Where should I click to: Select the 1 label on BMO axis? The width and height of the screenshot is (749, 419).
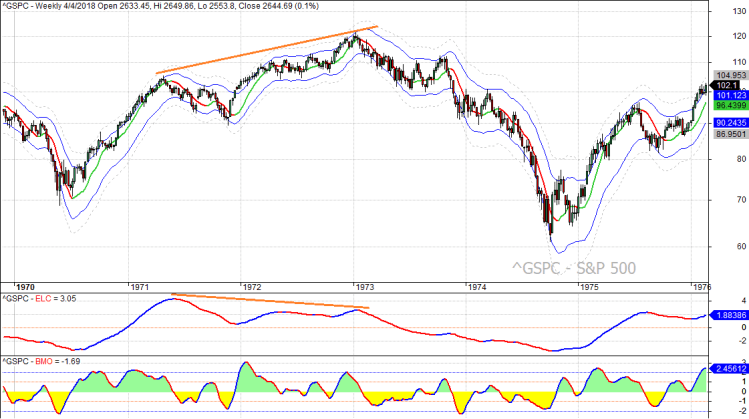744,381
